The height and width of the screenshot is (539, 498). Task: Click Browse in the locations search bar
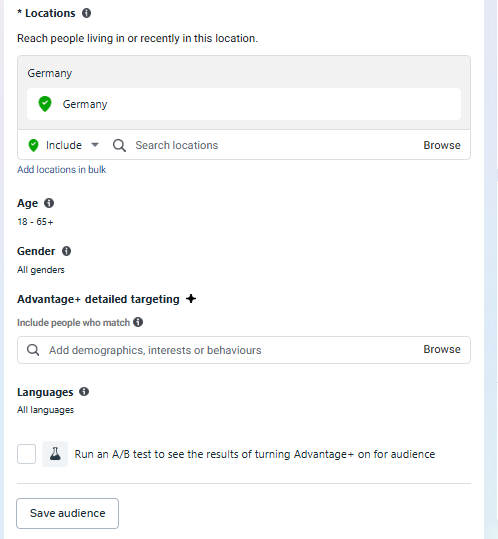point(442,145)
